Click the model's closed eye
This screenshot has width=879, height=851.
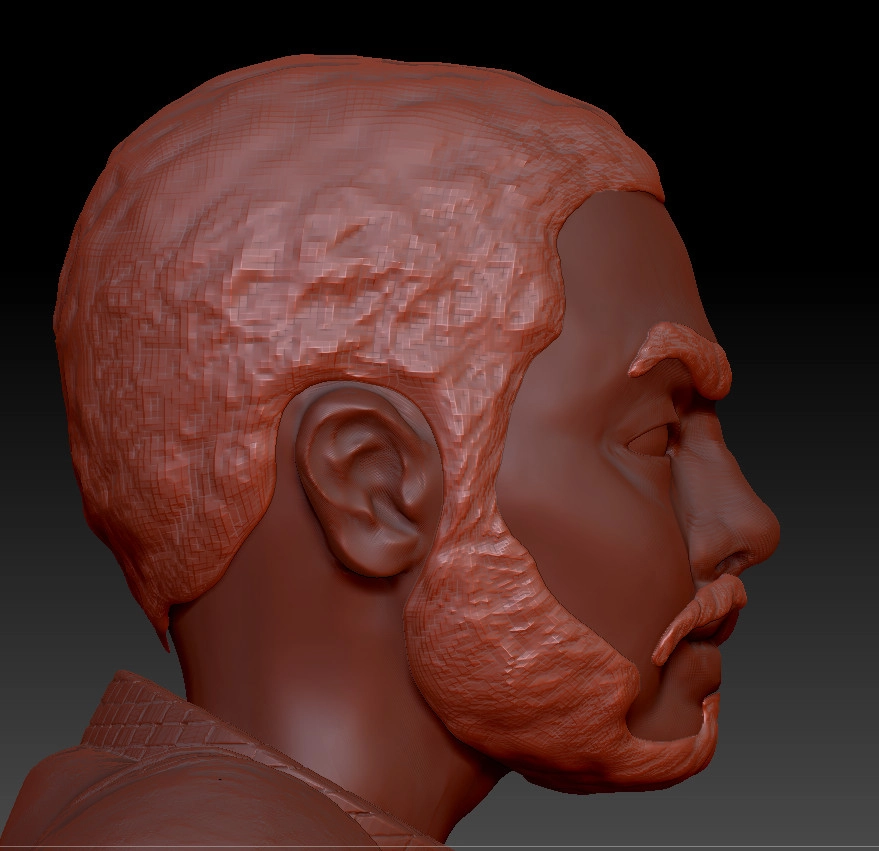(651, 440)
